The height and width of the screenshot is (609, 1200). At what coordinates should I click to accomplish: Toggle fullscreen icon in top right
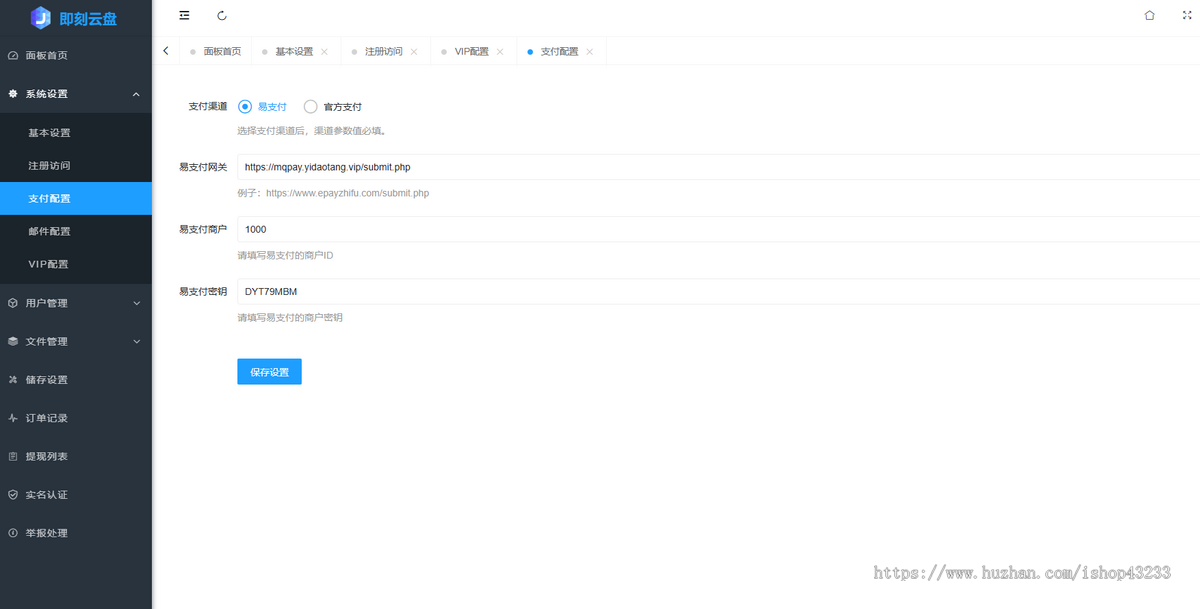pyautogui.click(x=1187, y=15)
